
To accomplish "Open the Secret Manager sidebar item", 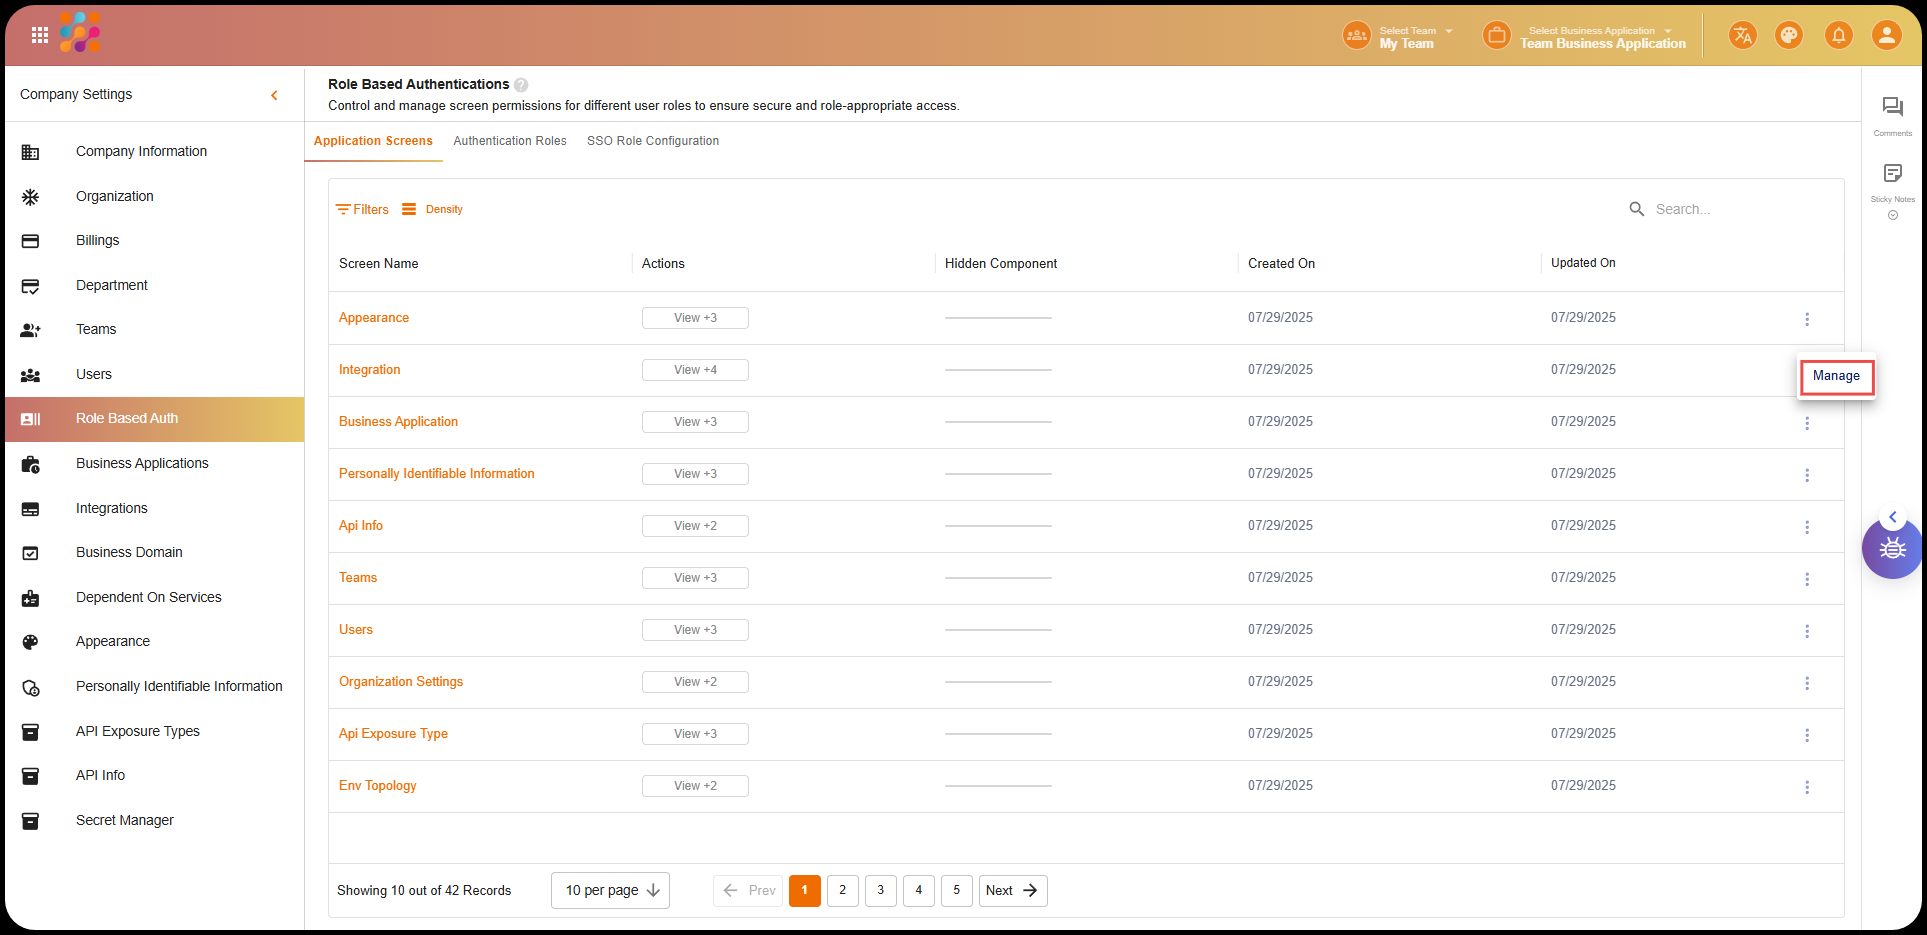I will tap(125, 820).
